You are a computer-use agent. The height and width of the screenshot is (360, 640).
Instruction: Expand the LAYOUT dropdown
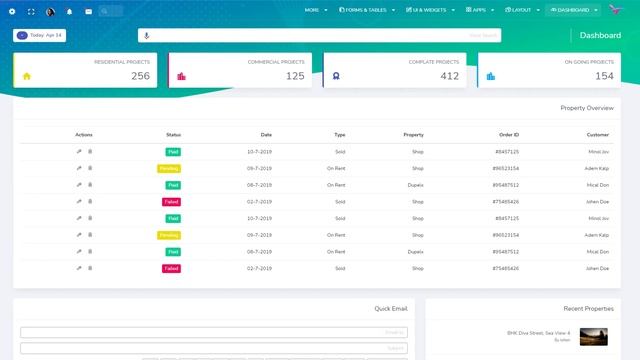[522, 10]
